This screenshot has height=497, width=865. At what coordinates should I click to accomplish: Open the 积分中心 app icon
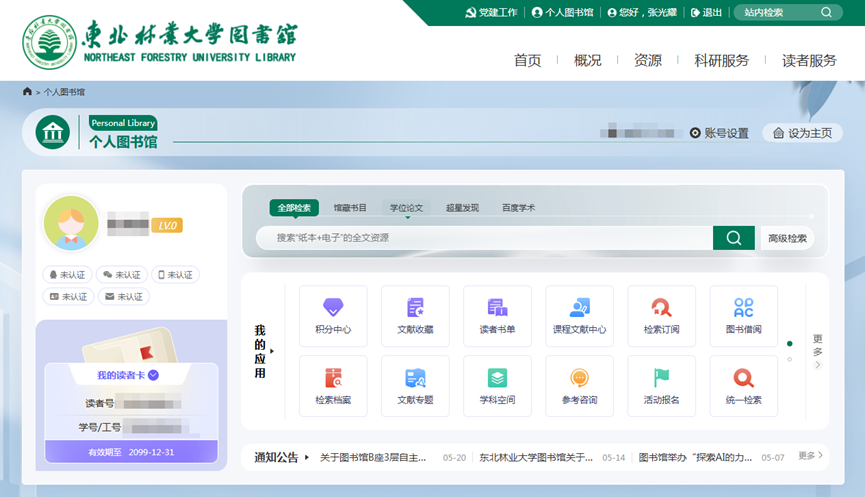click(333, 315)
